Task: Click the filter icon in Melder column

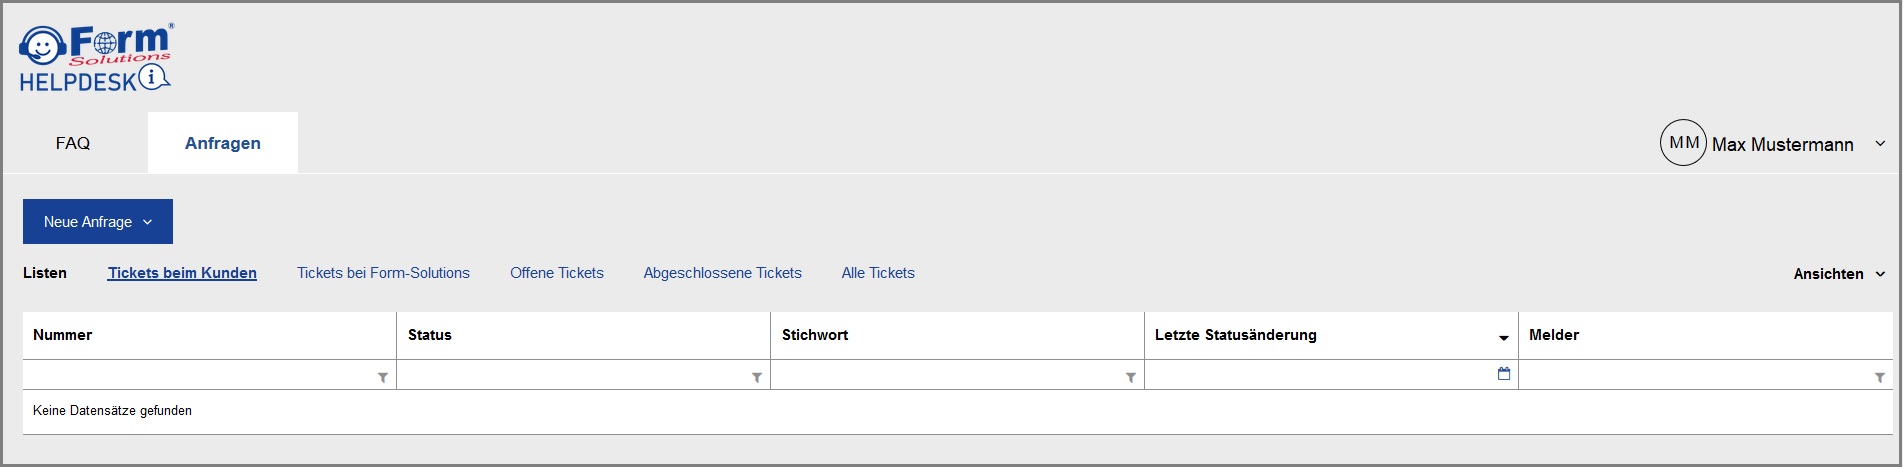Action: (x=1880, y=377)
